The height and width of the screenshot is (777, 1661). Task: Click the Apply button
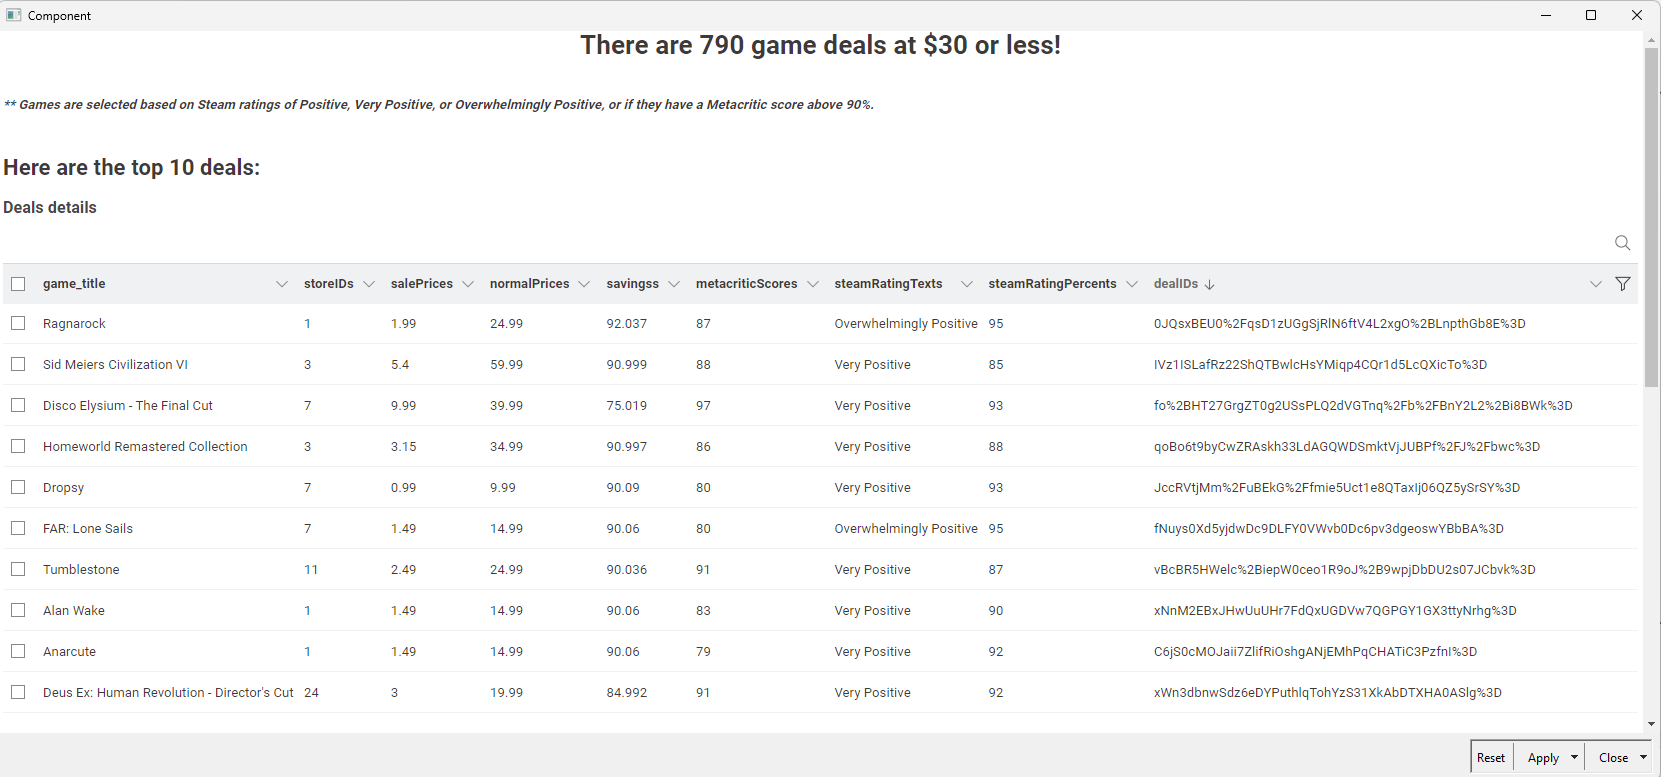[1543, 757]
